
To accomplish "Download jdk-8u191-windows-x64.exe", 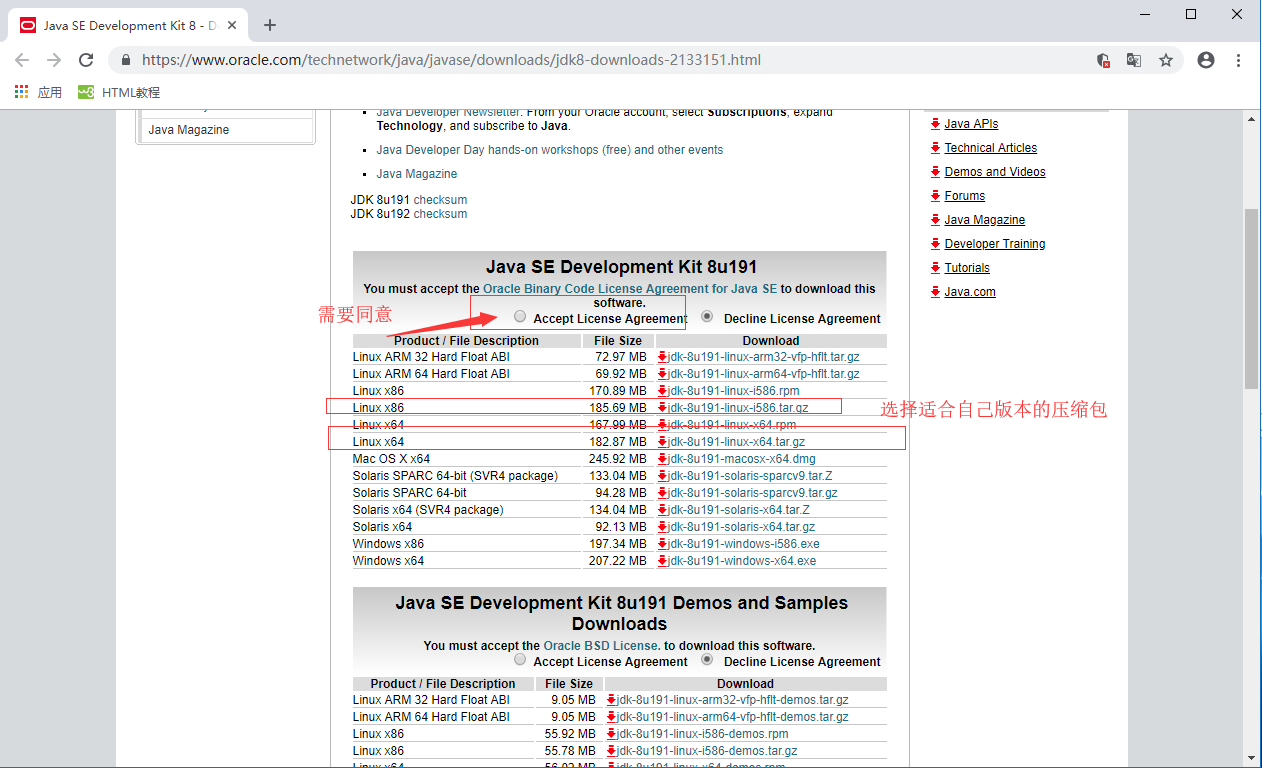I will pyautogui.click(x=742, y=561).
